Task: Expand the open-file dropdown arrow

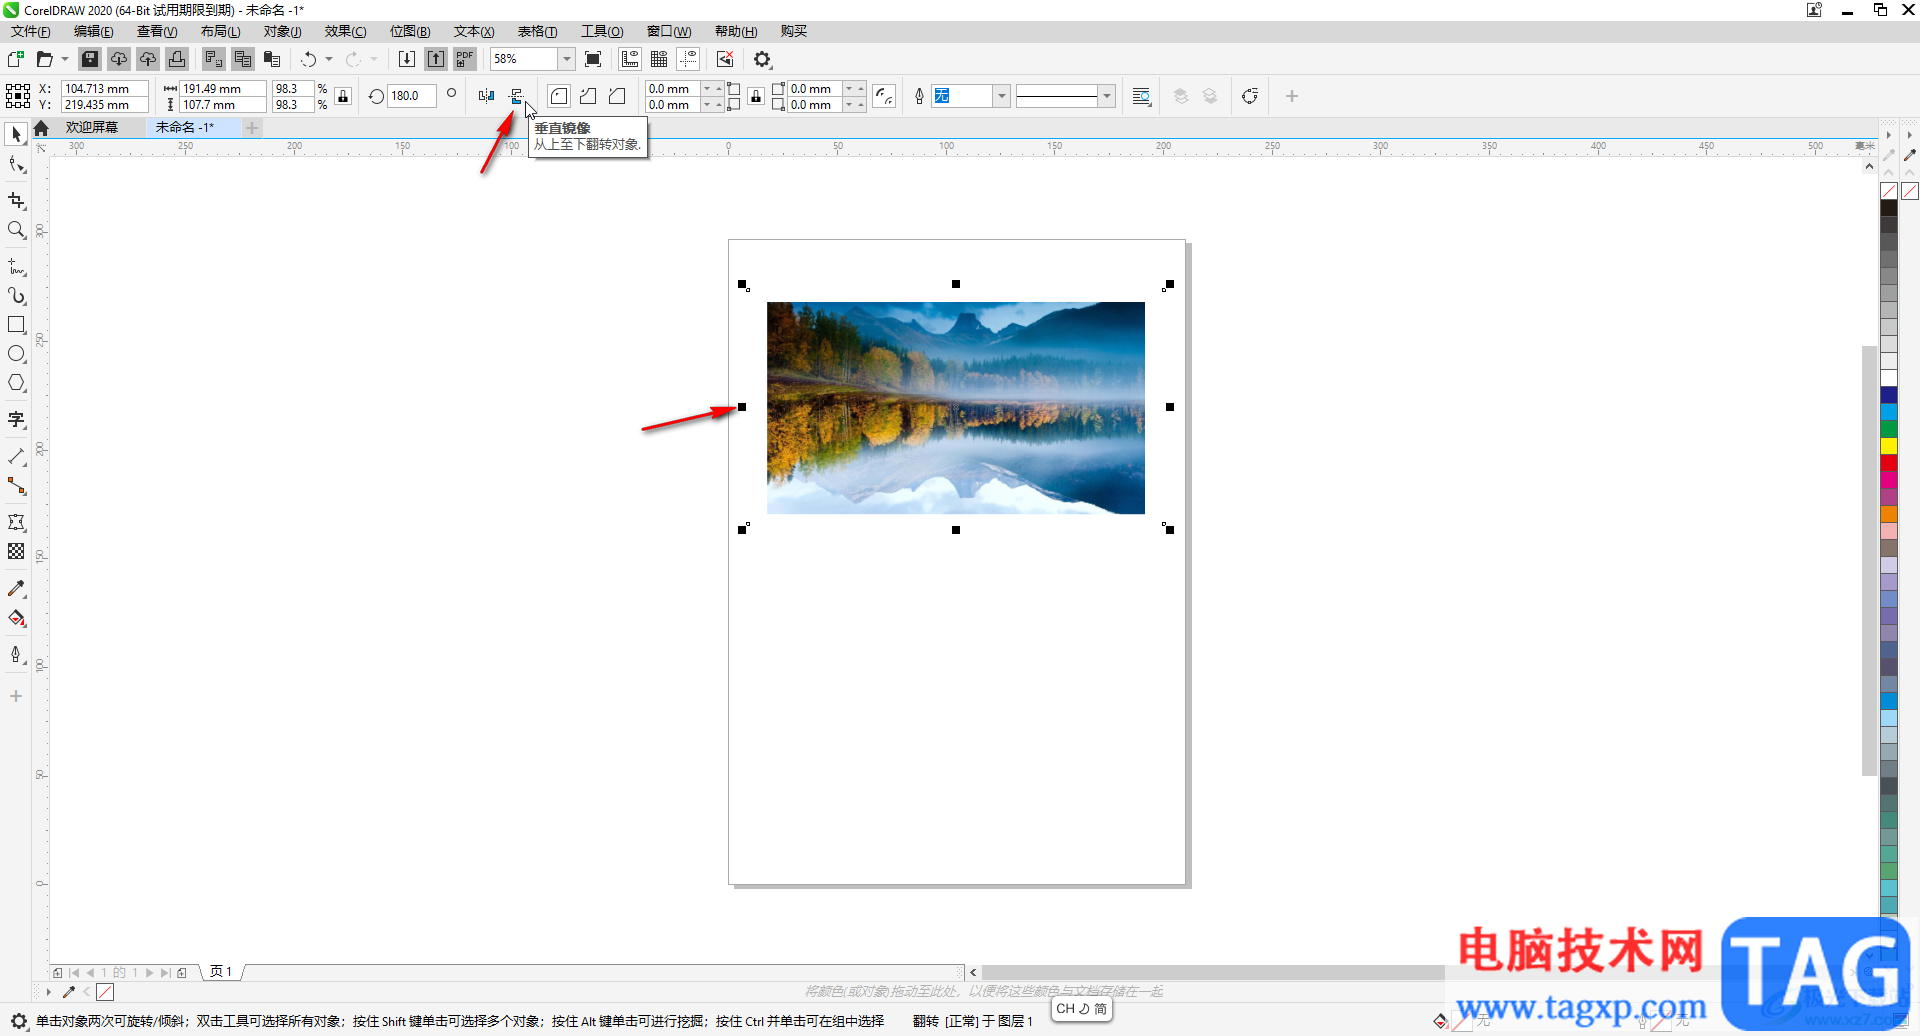Action: [65, 59]
